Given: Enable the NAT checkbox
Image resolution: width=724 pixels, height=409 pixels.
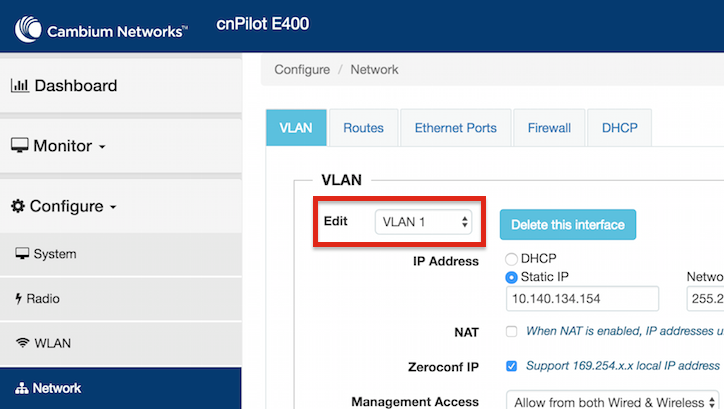Looking at the screenshot, I should coord(512,331).
